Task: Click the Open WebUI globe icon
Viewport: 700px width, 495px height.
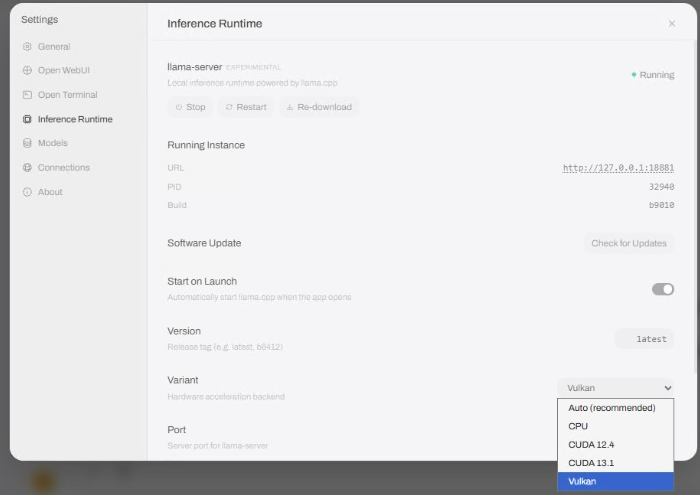Action: coord(27,70)
